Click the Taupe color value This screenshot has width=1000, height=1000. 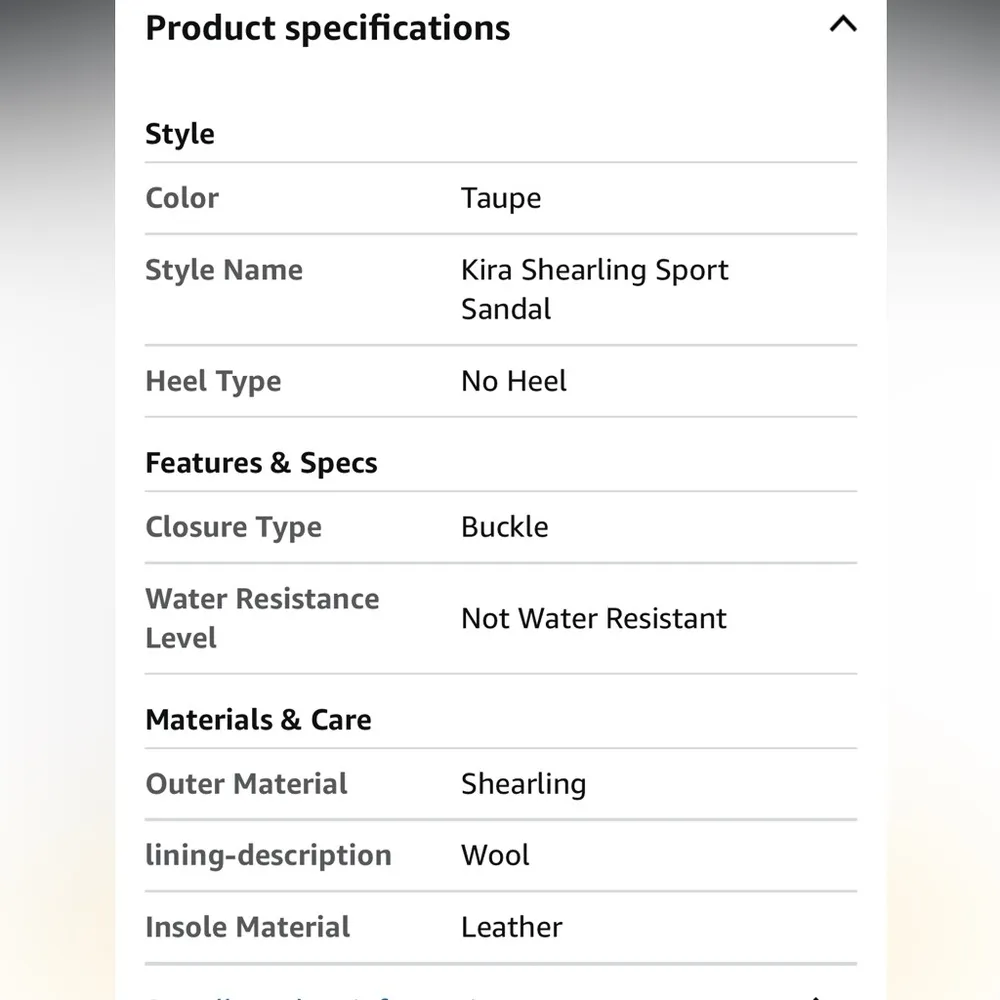tap(501, 198)
